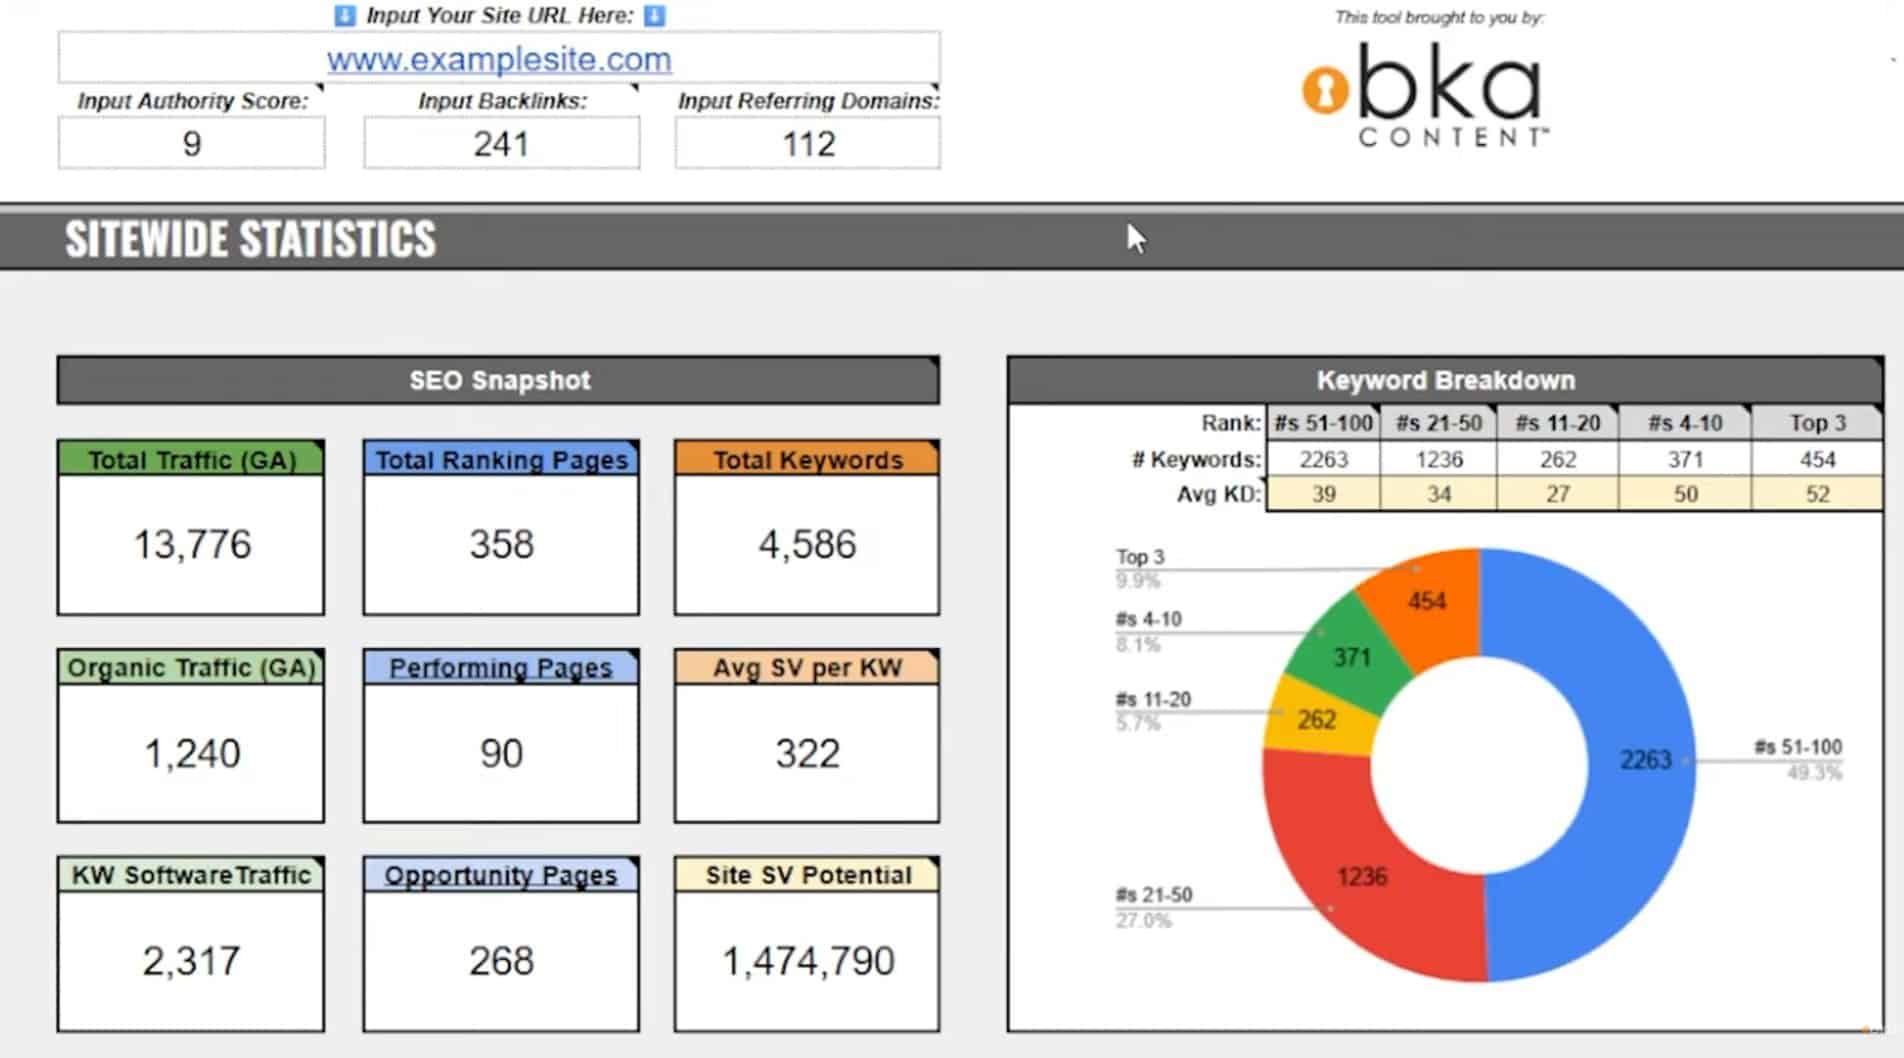Click the Avg KD cell showing 52

[1817, 493]
